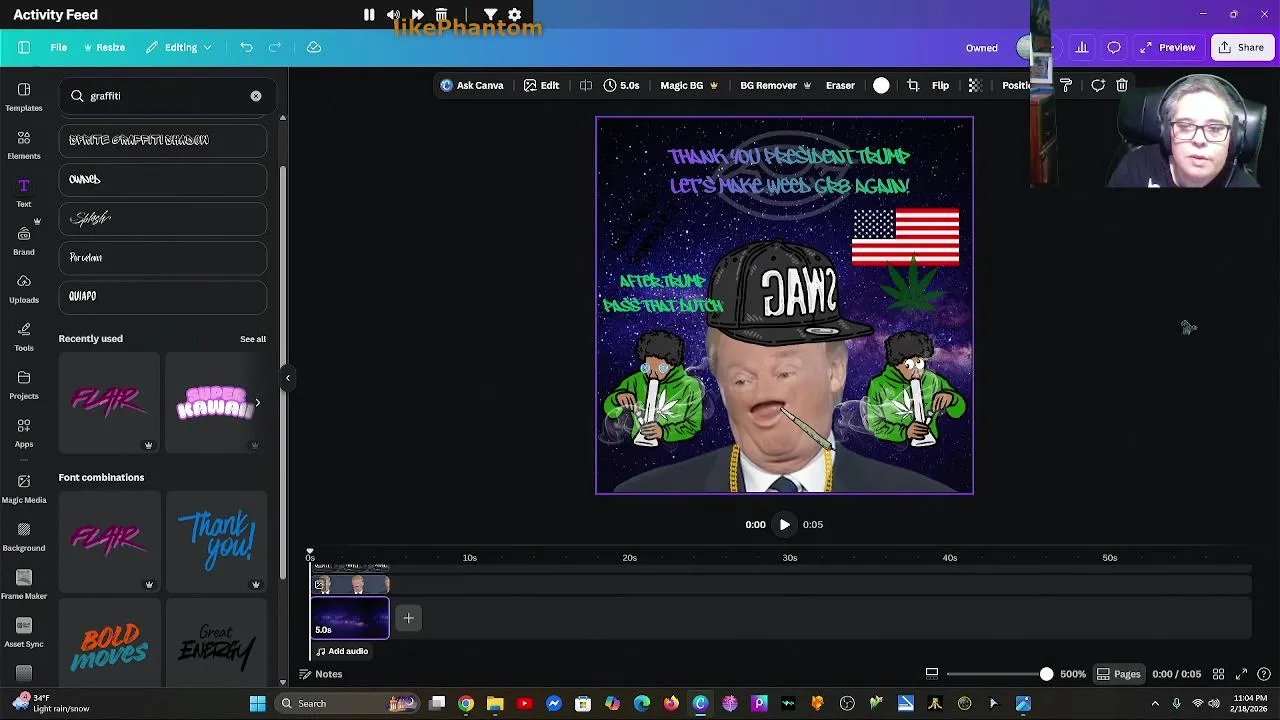Click the Edit image button
Viewport: 1280px width, 720px height.
point(541,86)
